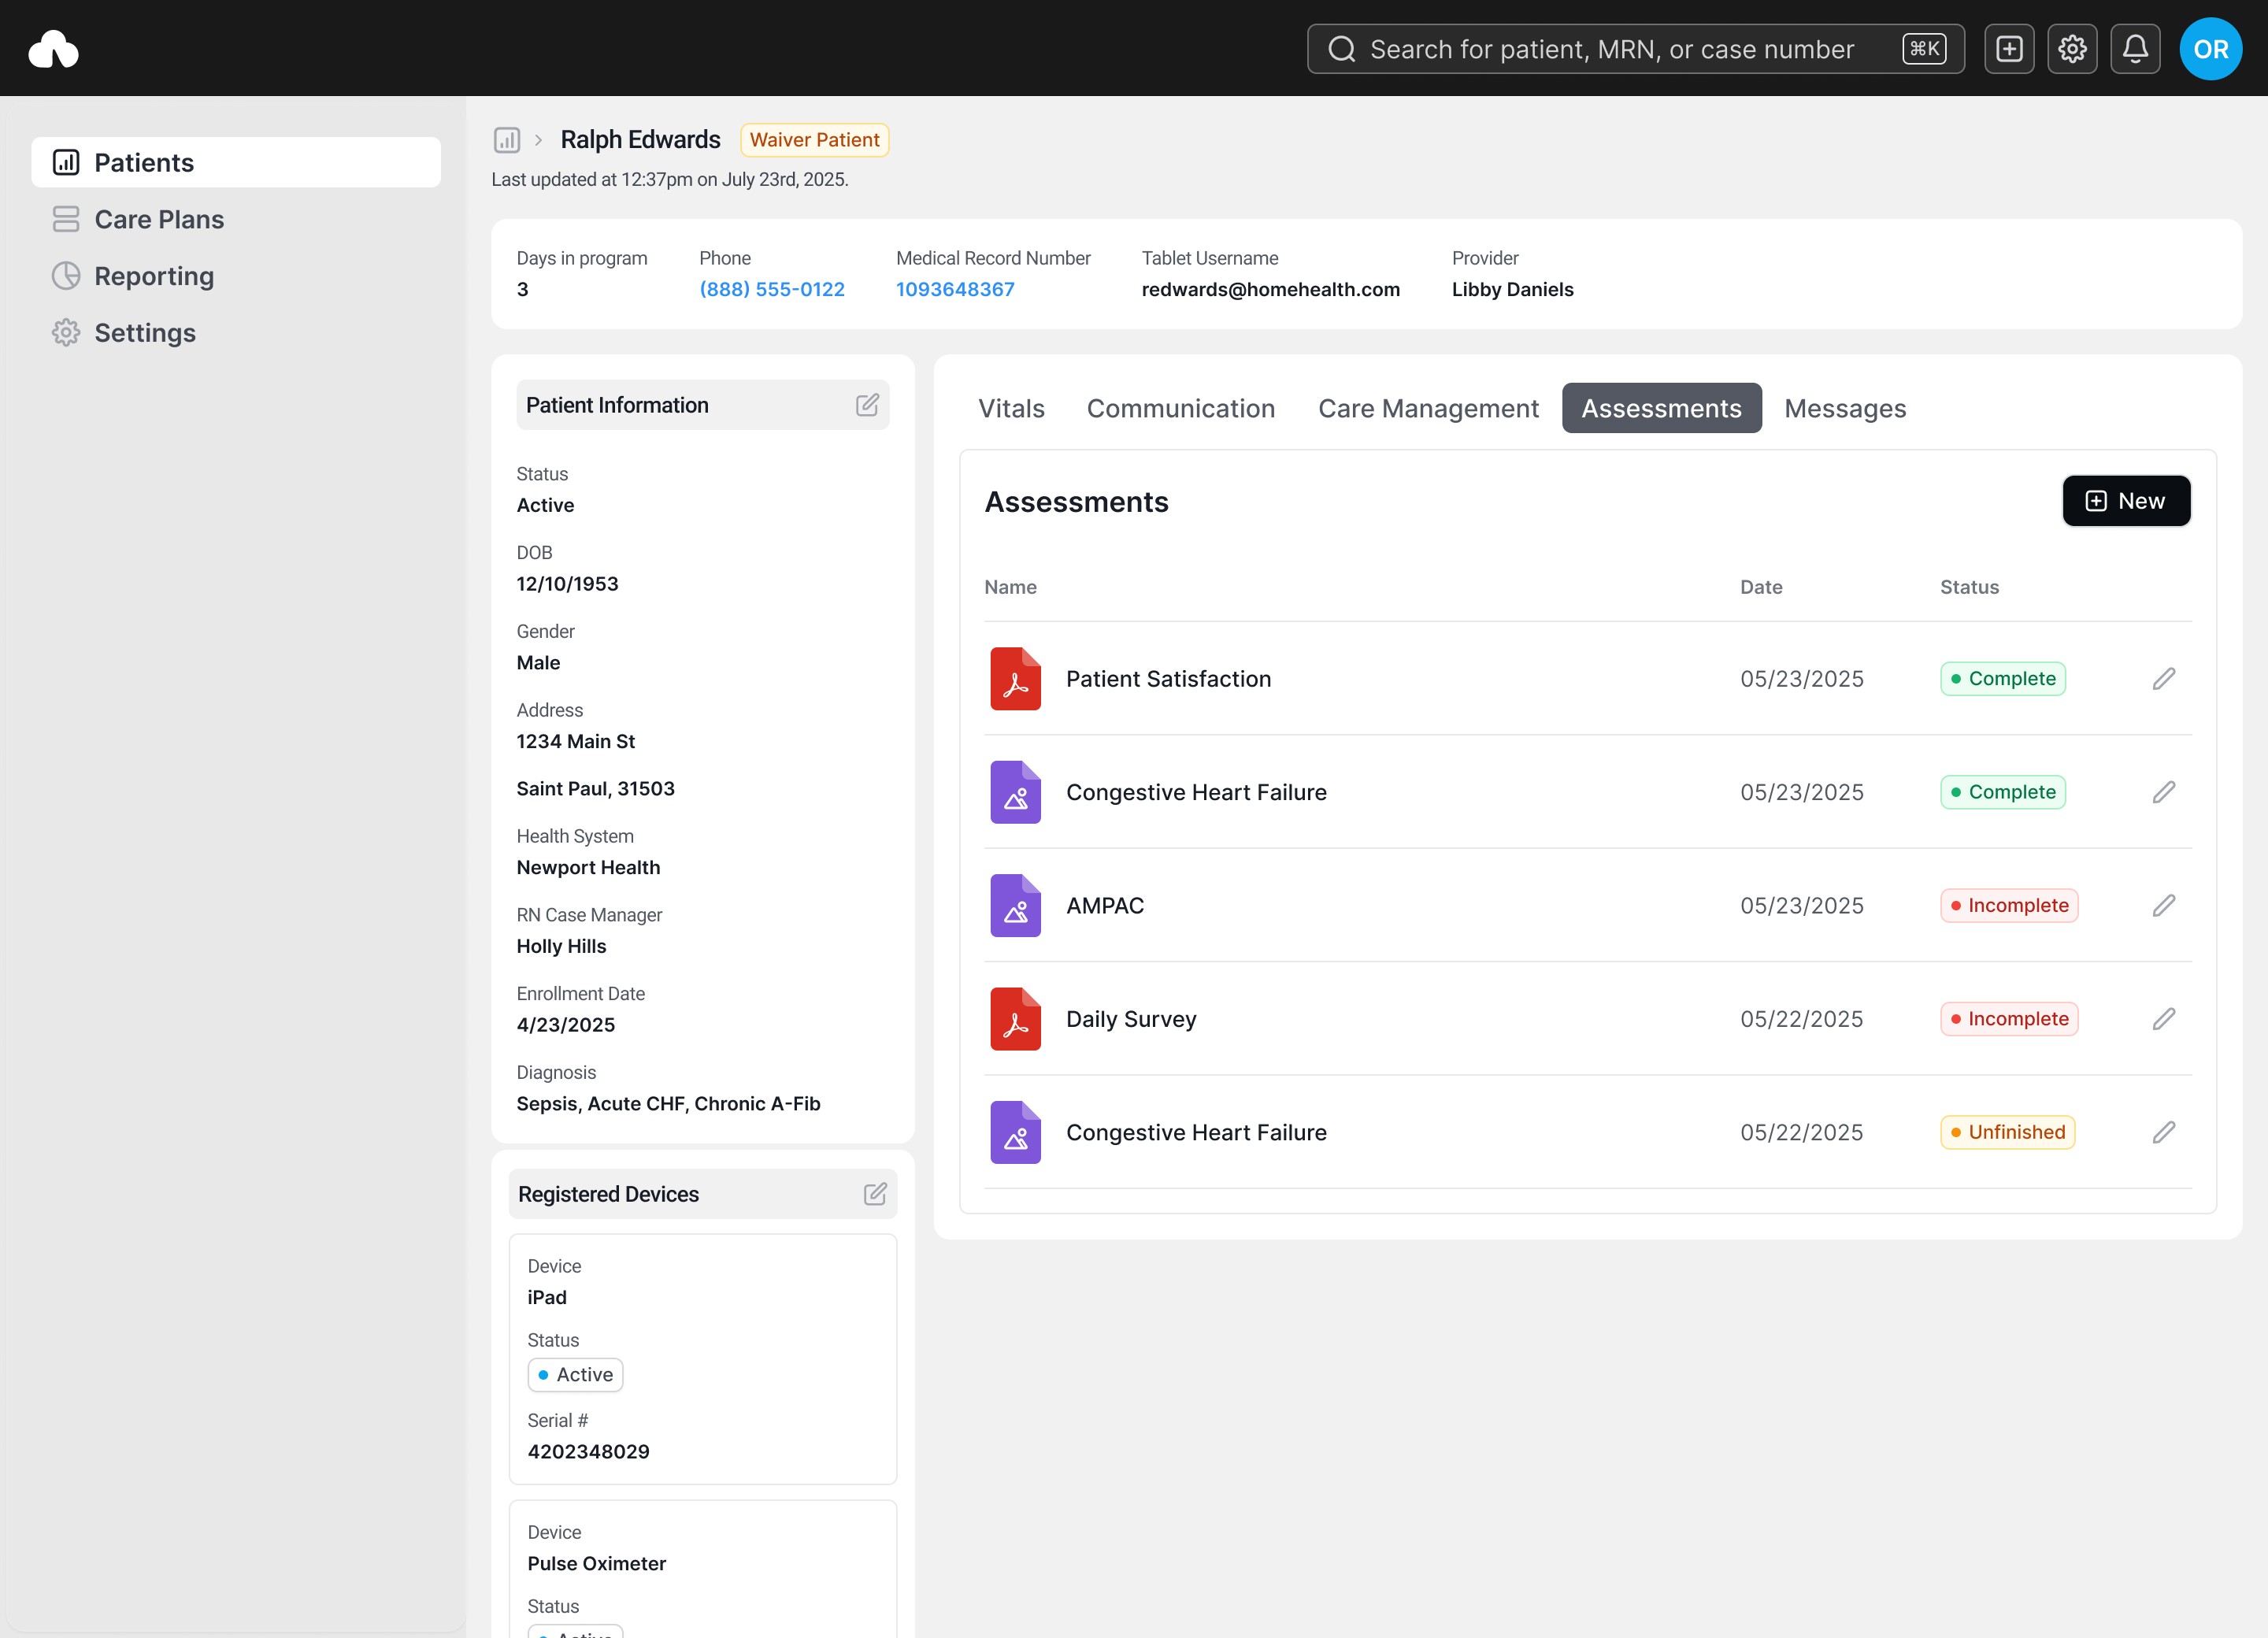Viewport: 2268px width, 1638px height.
Task: Go to Care Plans in sidebar
Action: pos(159,219)
